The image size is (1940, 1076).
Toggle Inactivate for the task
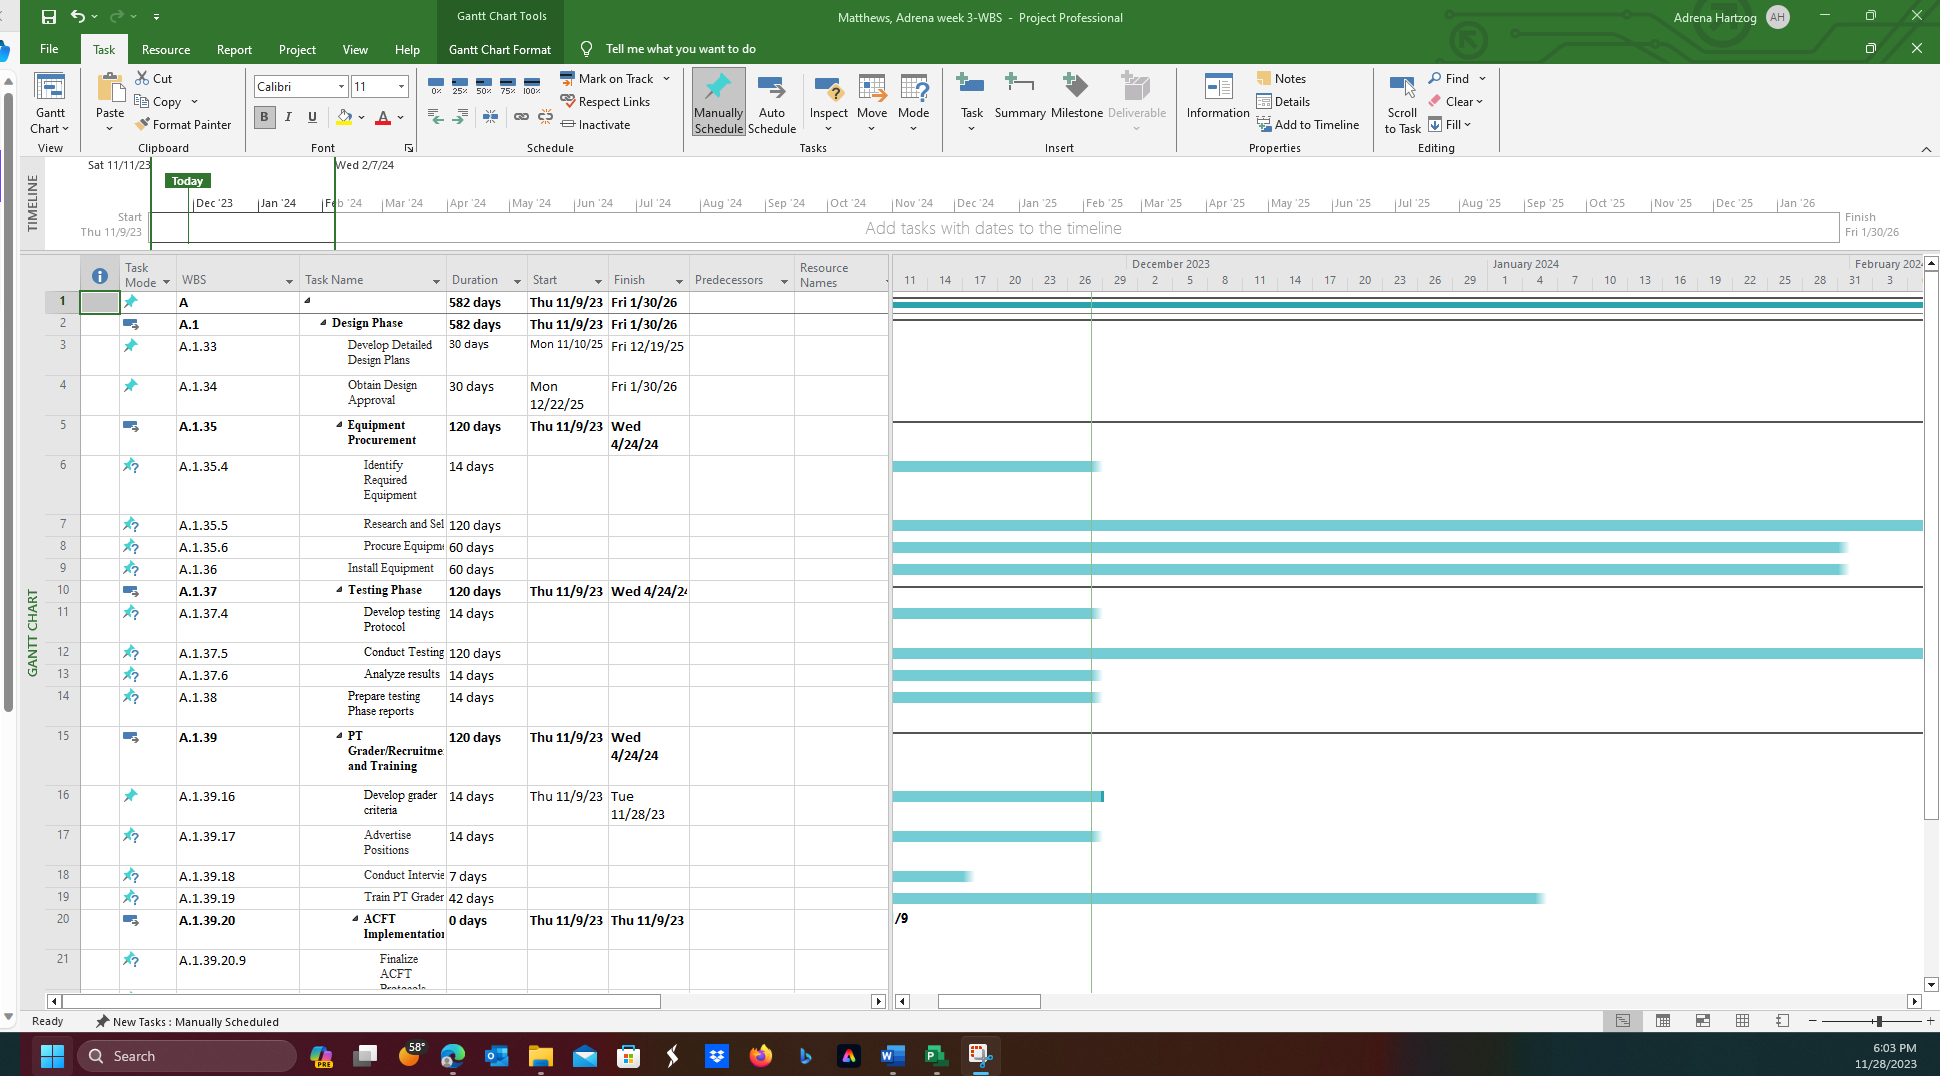tap(596, 124)
